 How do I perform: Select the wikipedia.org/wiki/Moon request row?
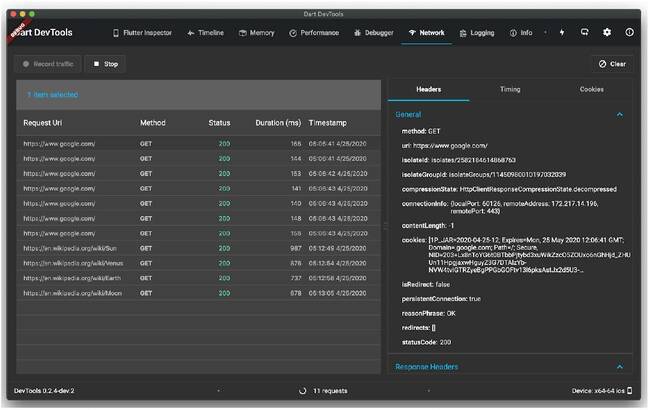pos(198,293)
